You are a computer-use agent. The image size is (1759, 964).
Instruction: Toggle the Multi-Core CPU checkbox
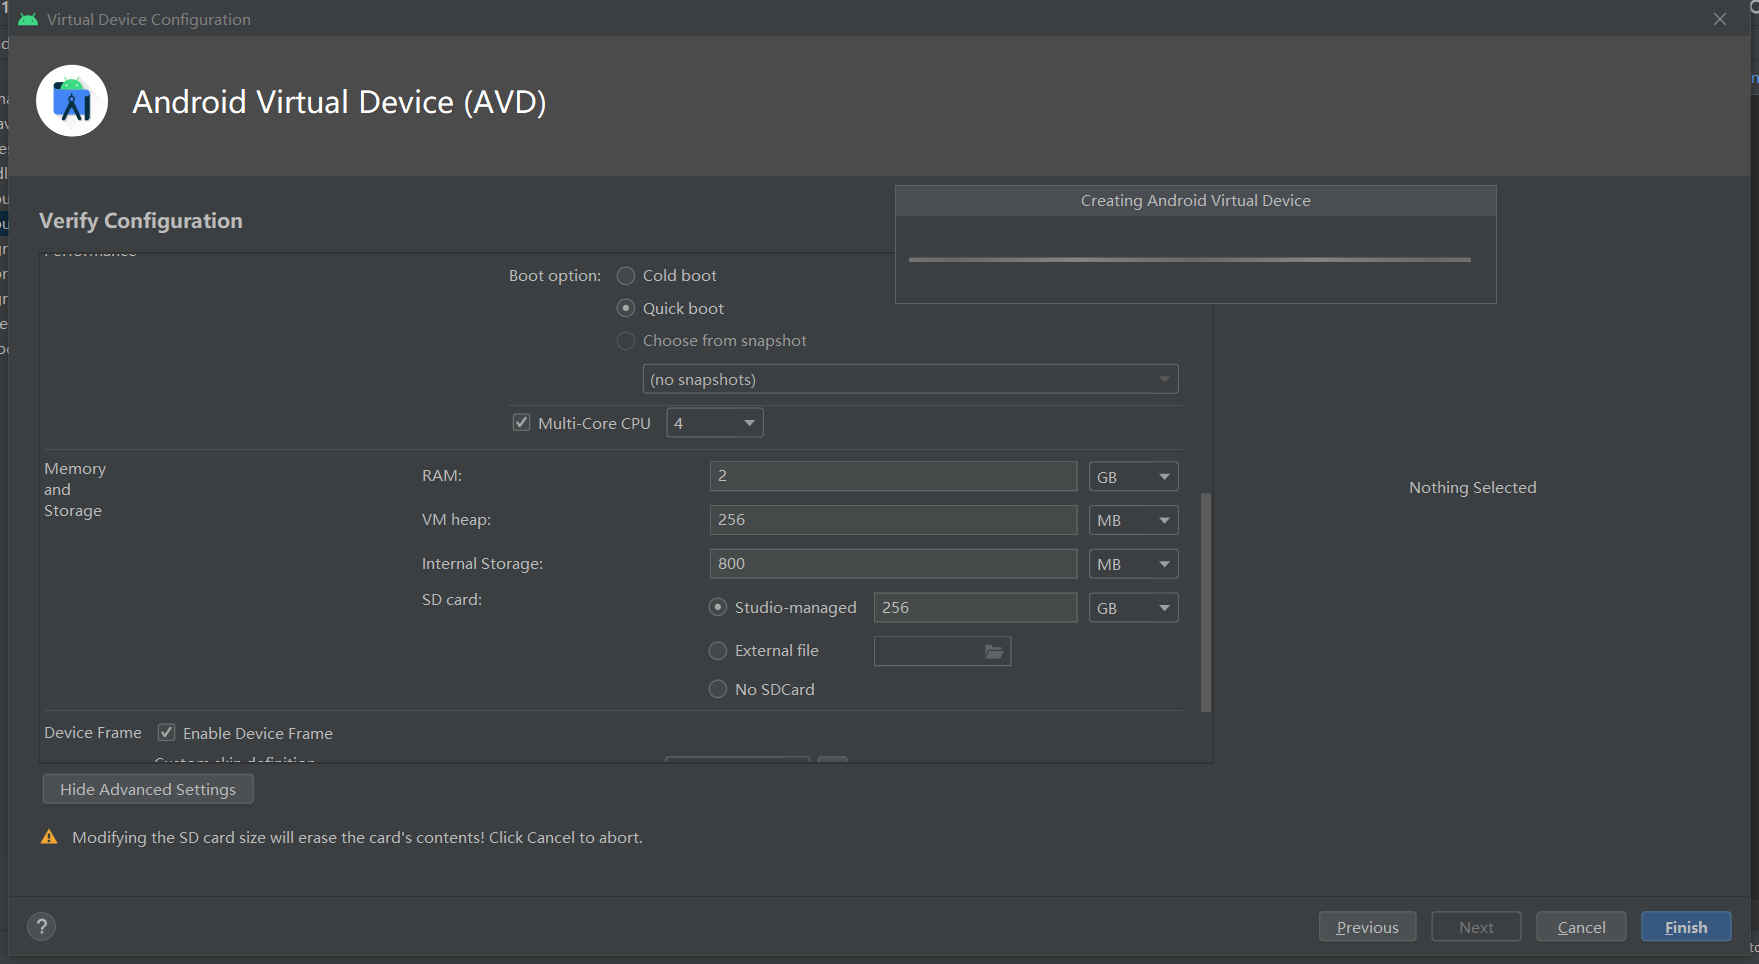(x=521, y=422)
